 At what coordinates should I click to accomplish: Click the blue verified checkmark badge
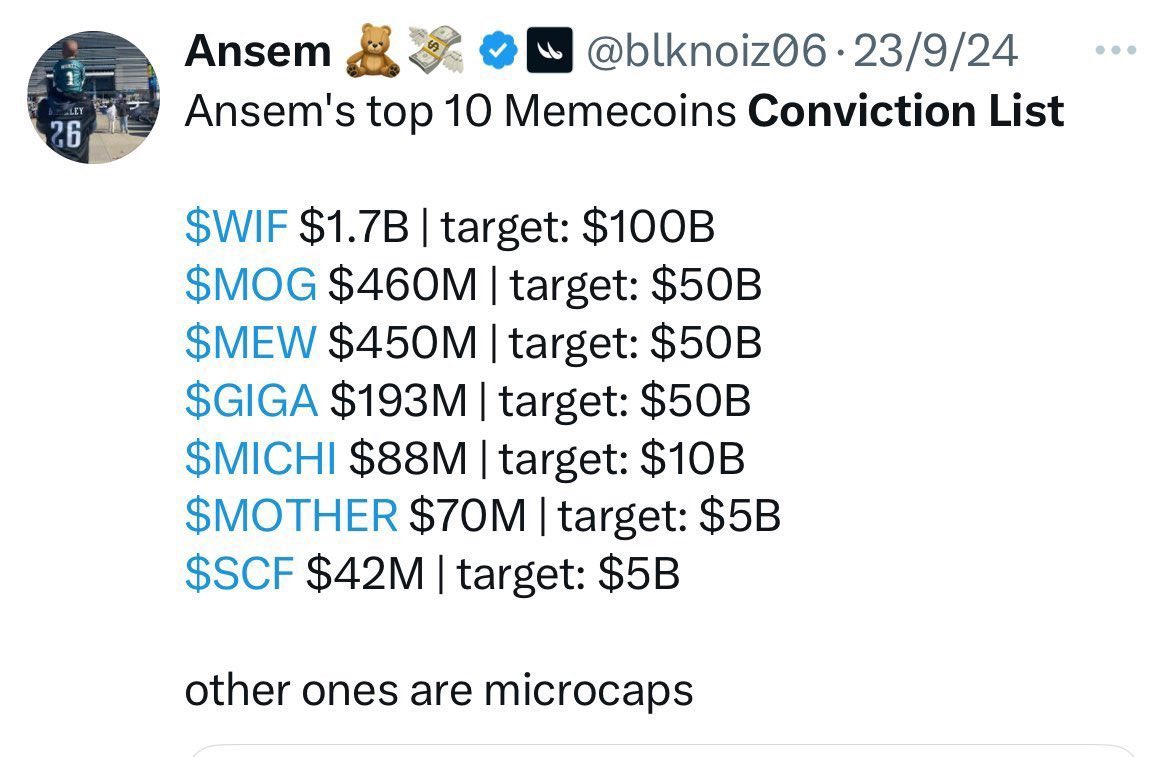tap(497, 51)
